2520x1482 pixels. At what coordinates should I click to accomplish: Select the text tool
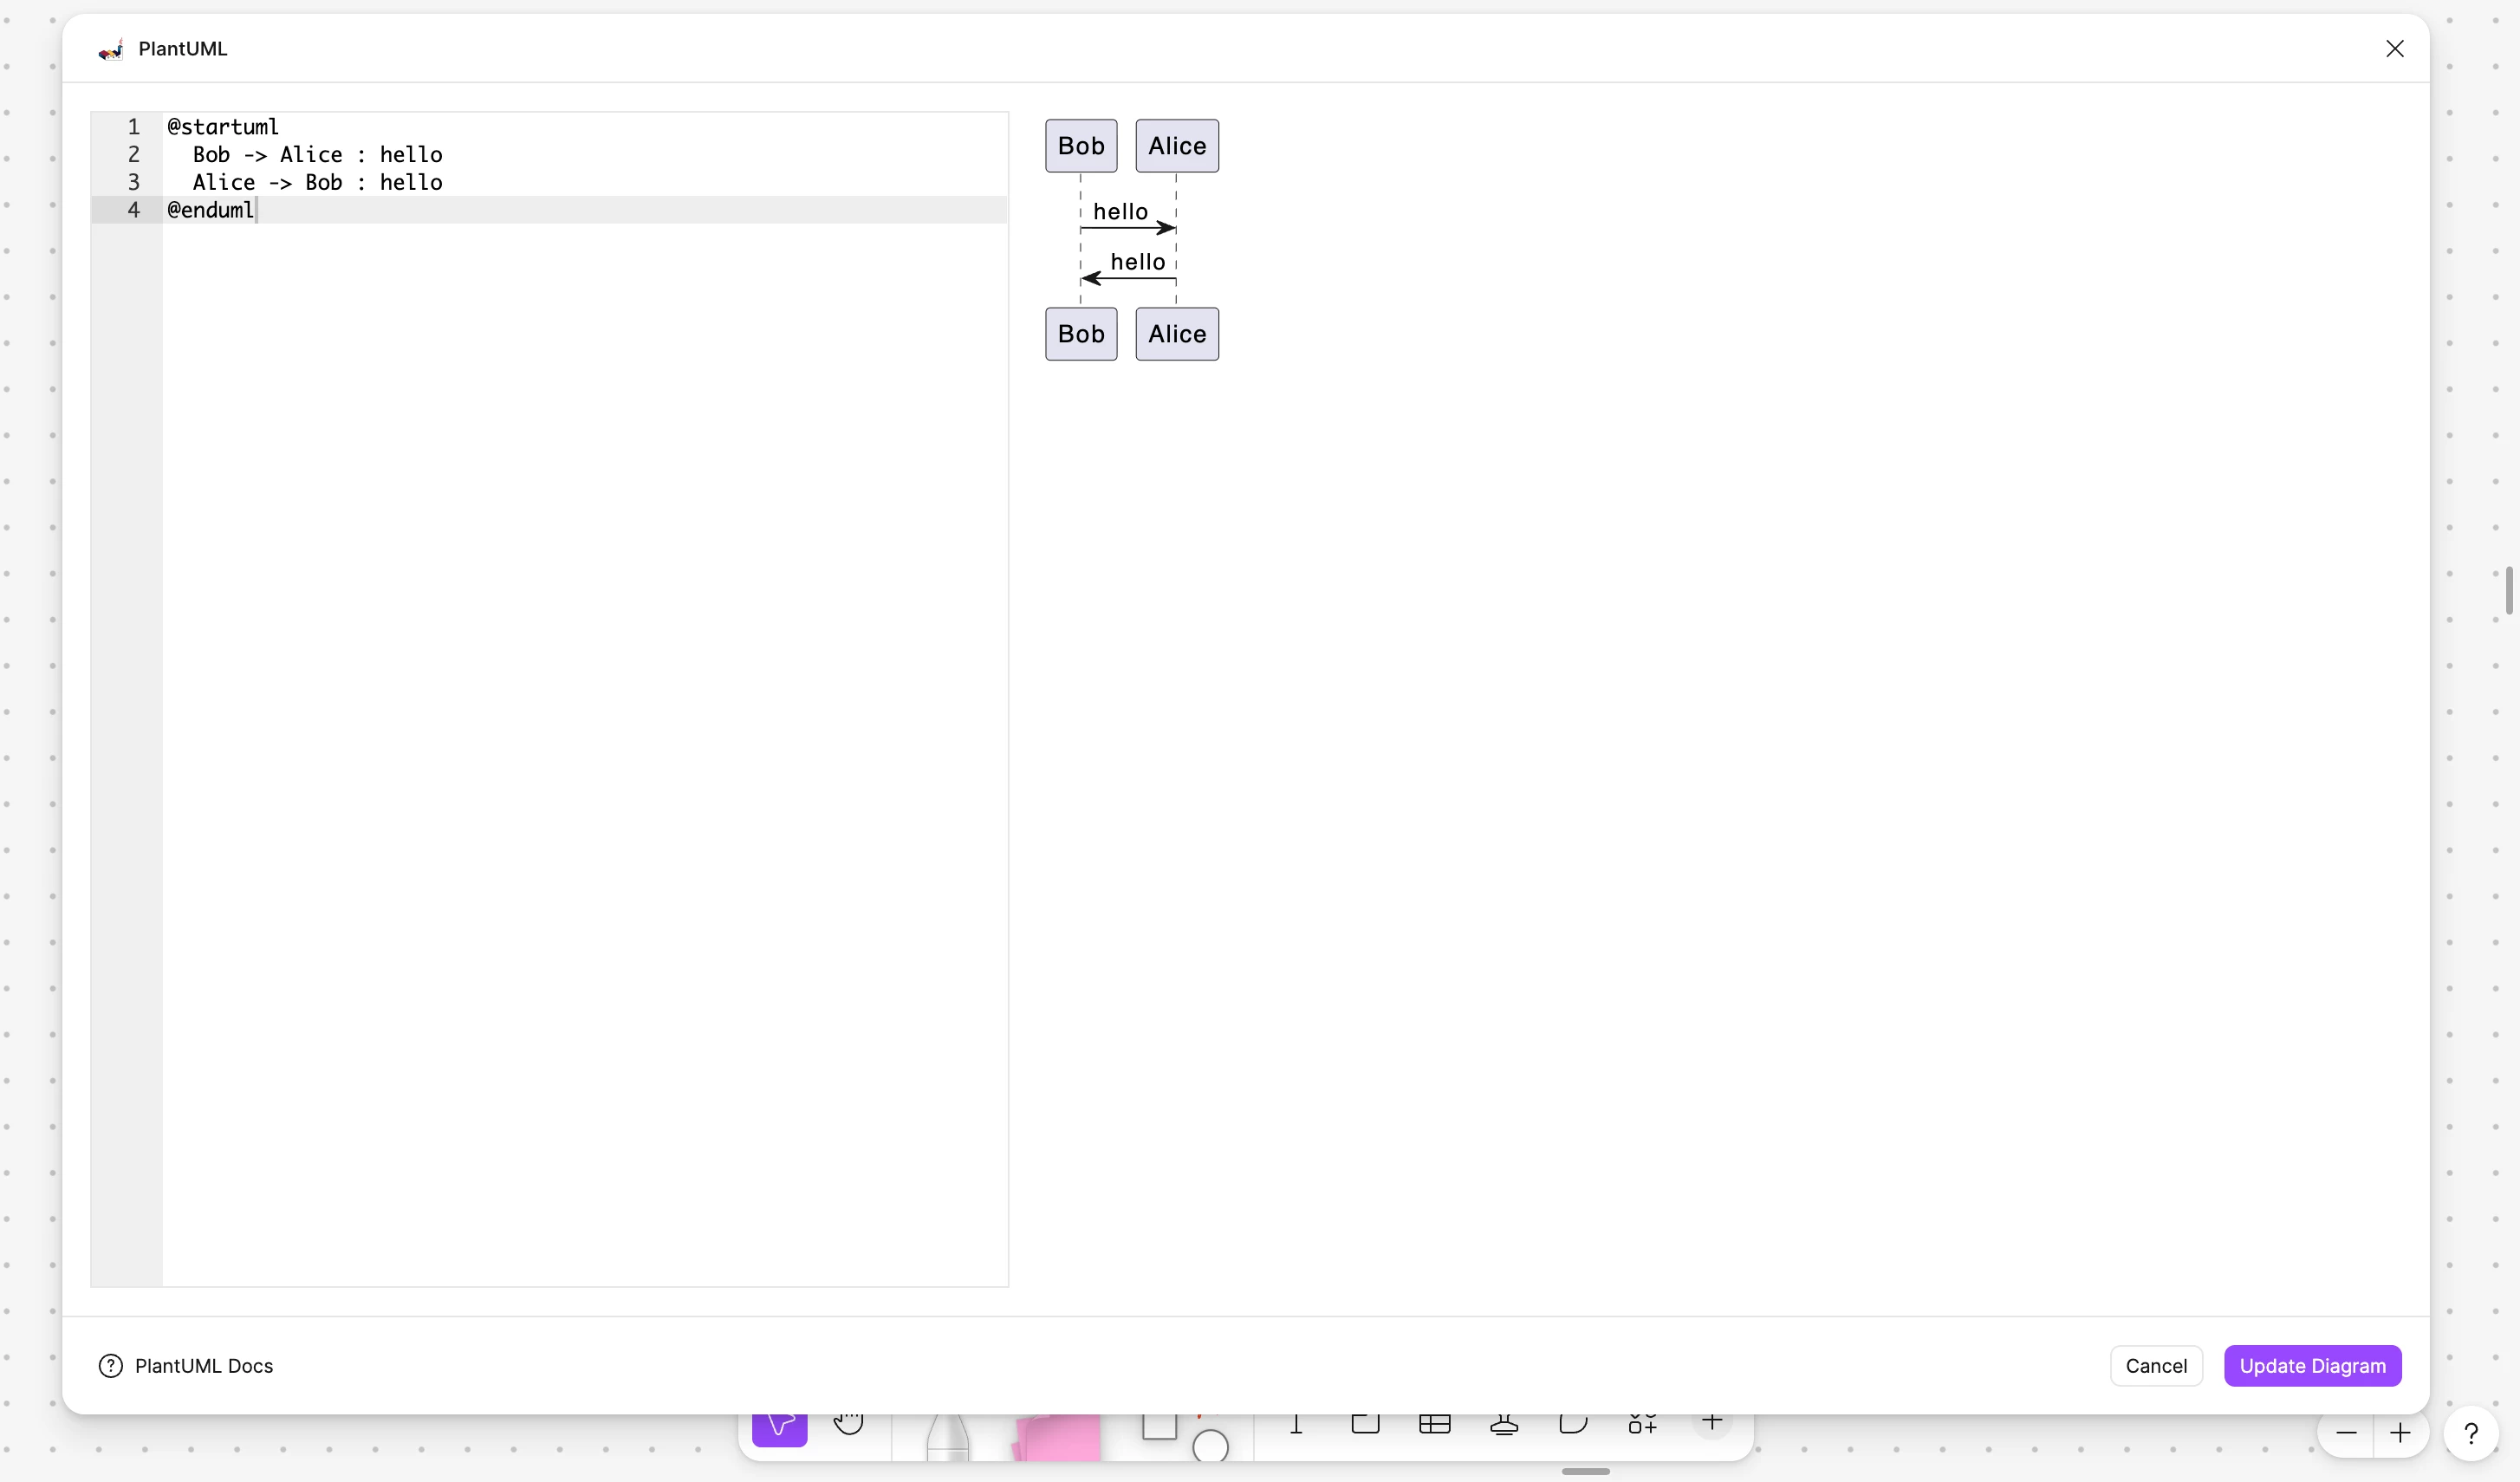click(1296, 1424)
